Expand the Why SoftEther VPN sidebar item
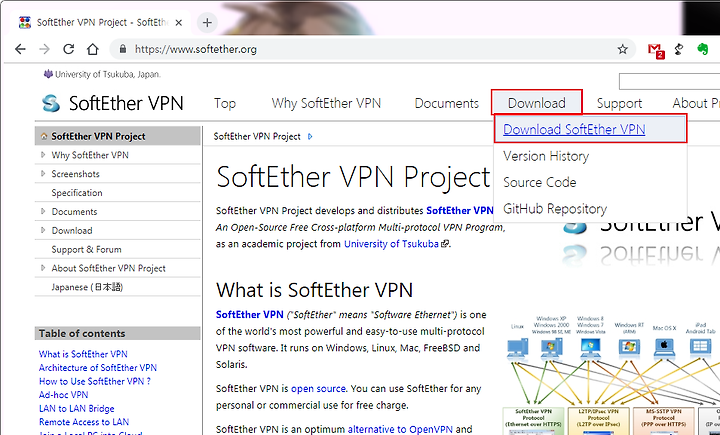The image size is (720, 435). 43,155
